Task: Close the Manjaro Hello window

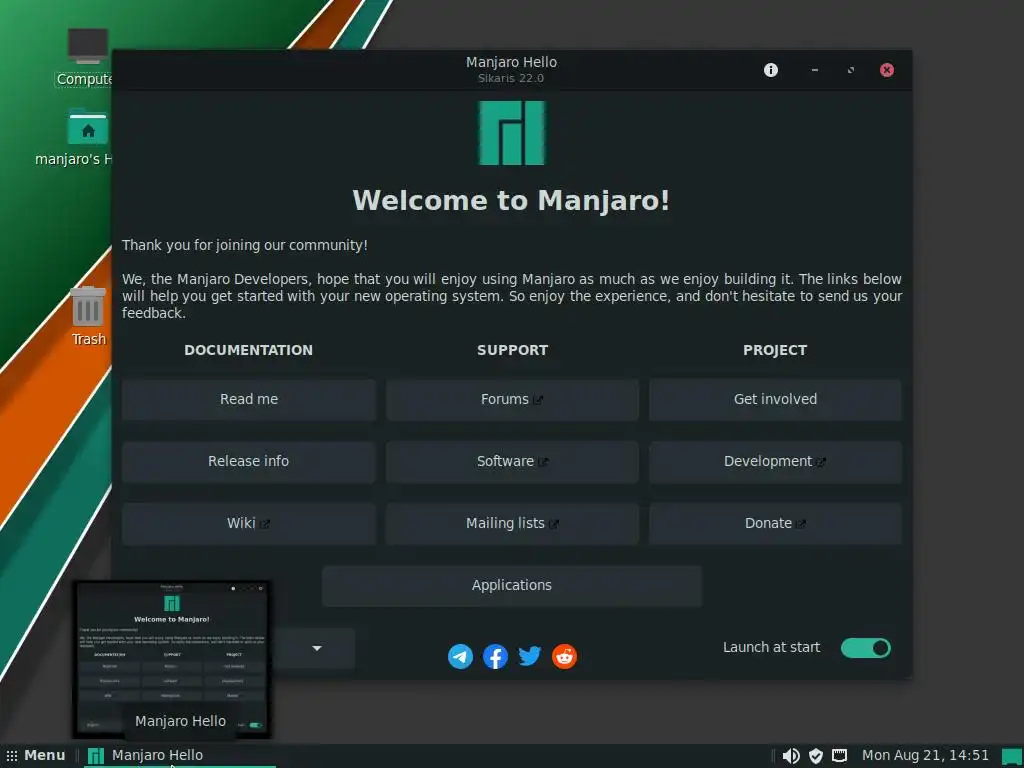Action: 886,70
